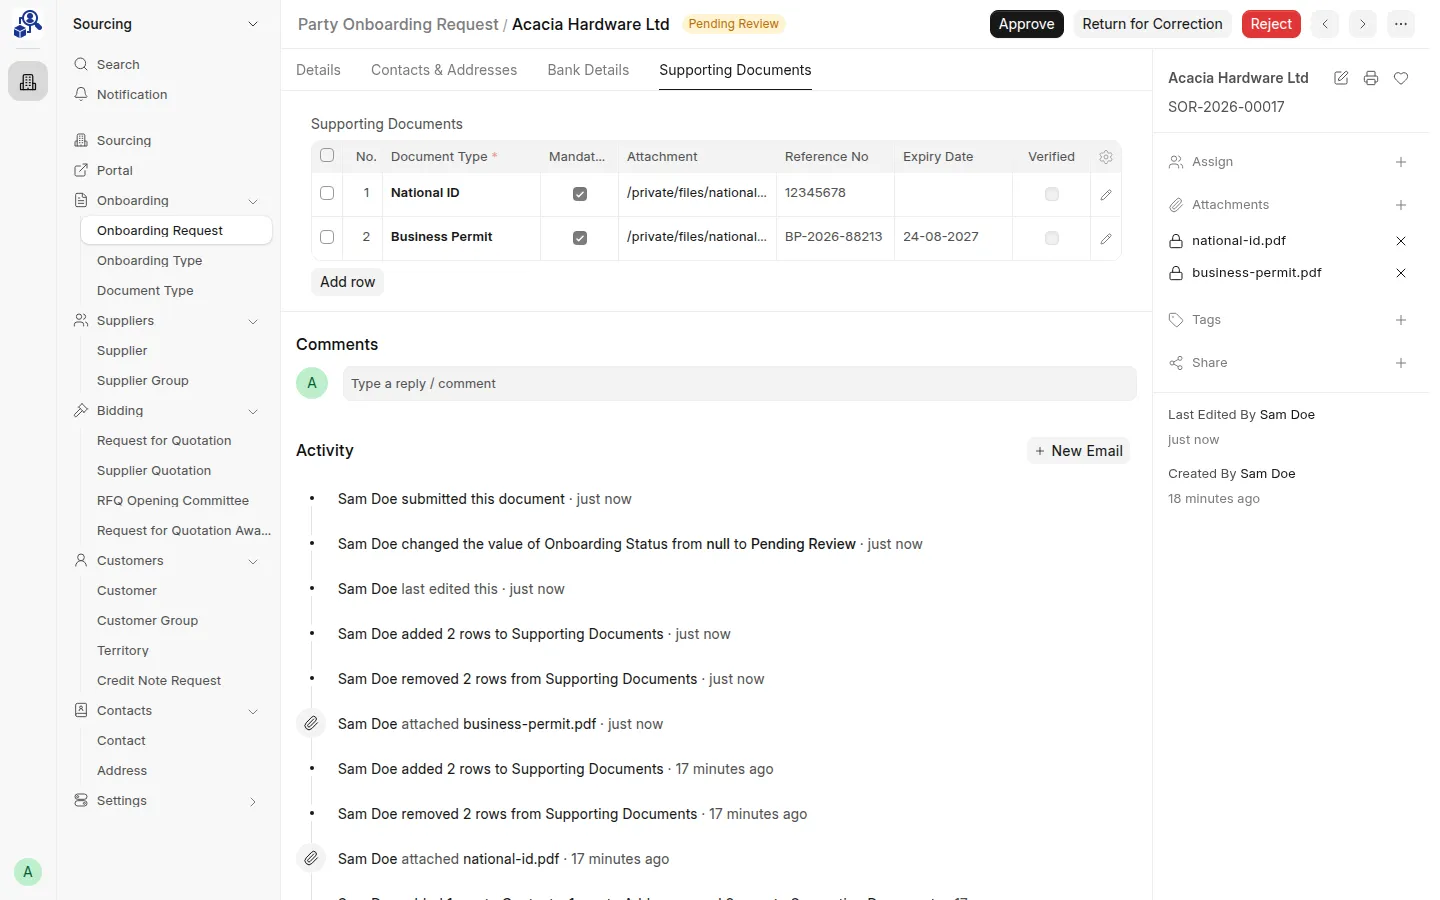This screenshot has width=1440, height=900.
Task: Switch to the Bank Details tab
Action: coord(588,70)
